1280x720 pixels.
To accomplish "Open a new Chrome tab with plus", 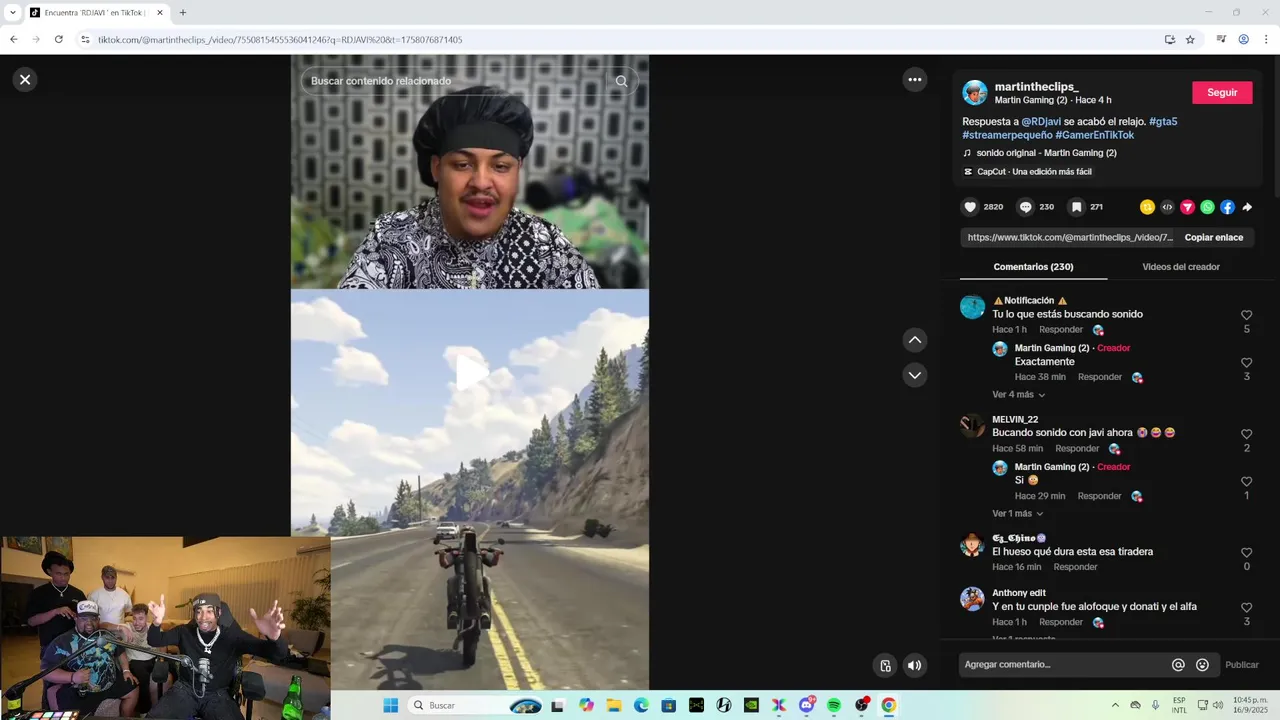I will point(182,13).
